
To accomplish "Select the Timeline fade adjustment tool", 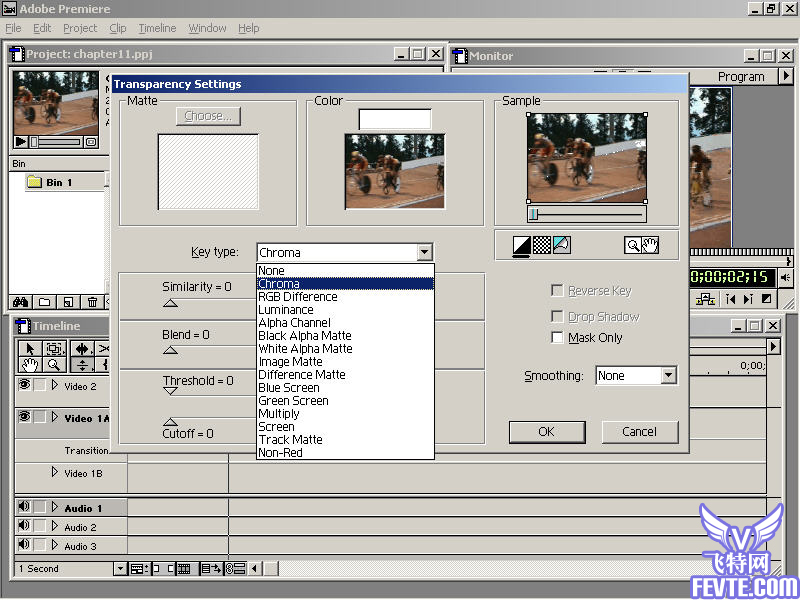I will (x=82, y=364).
